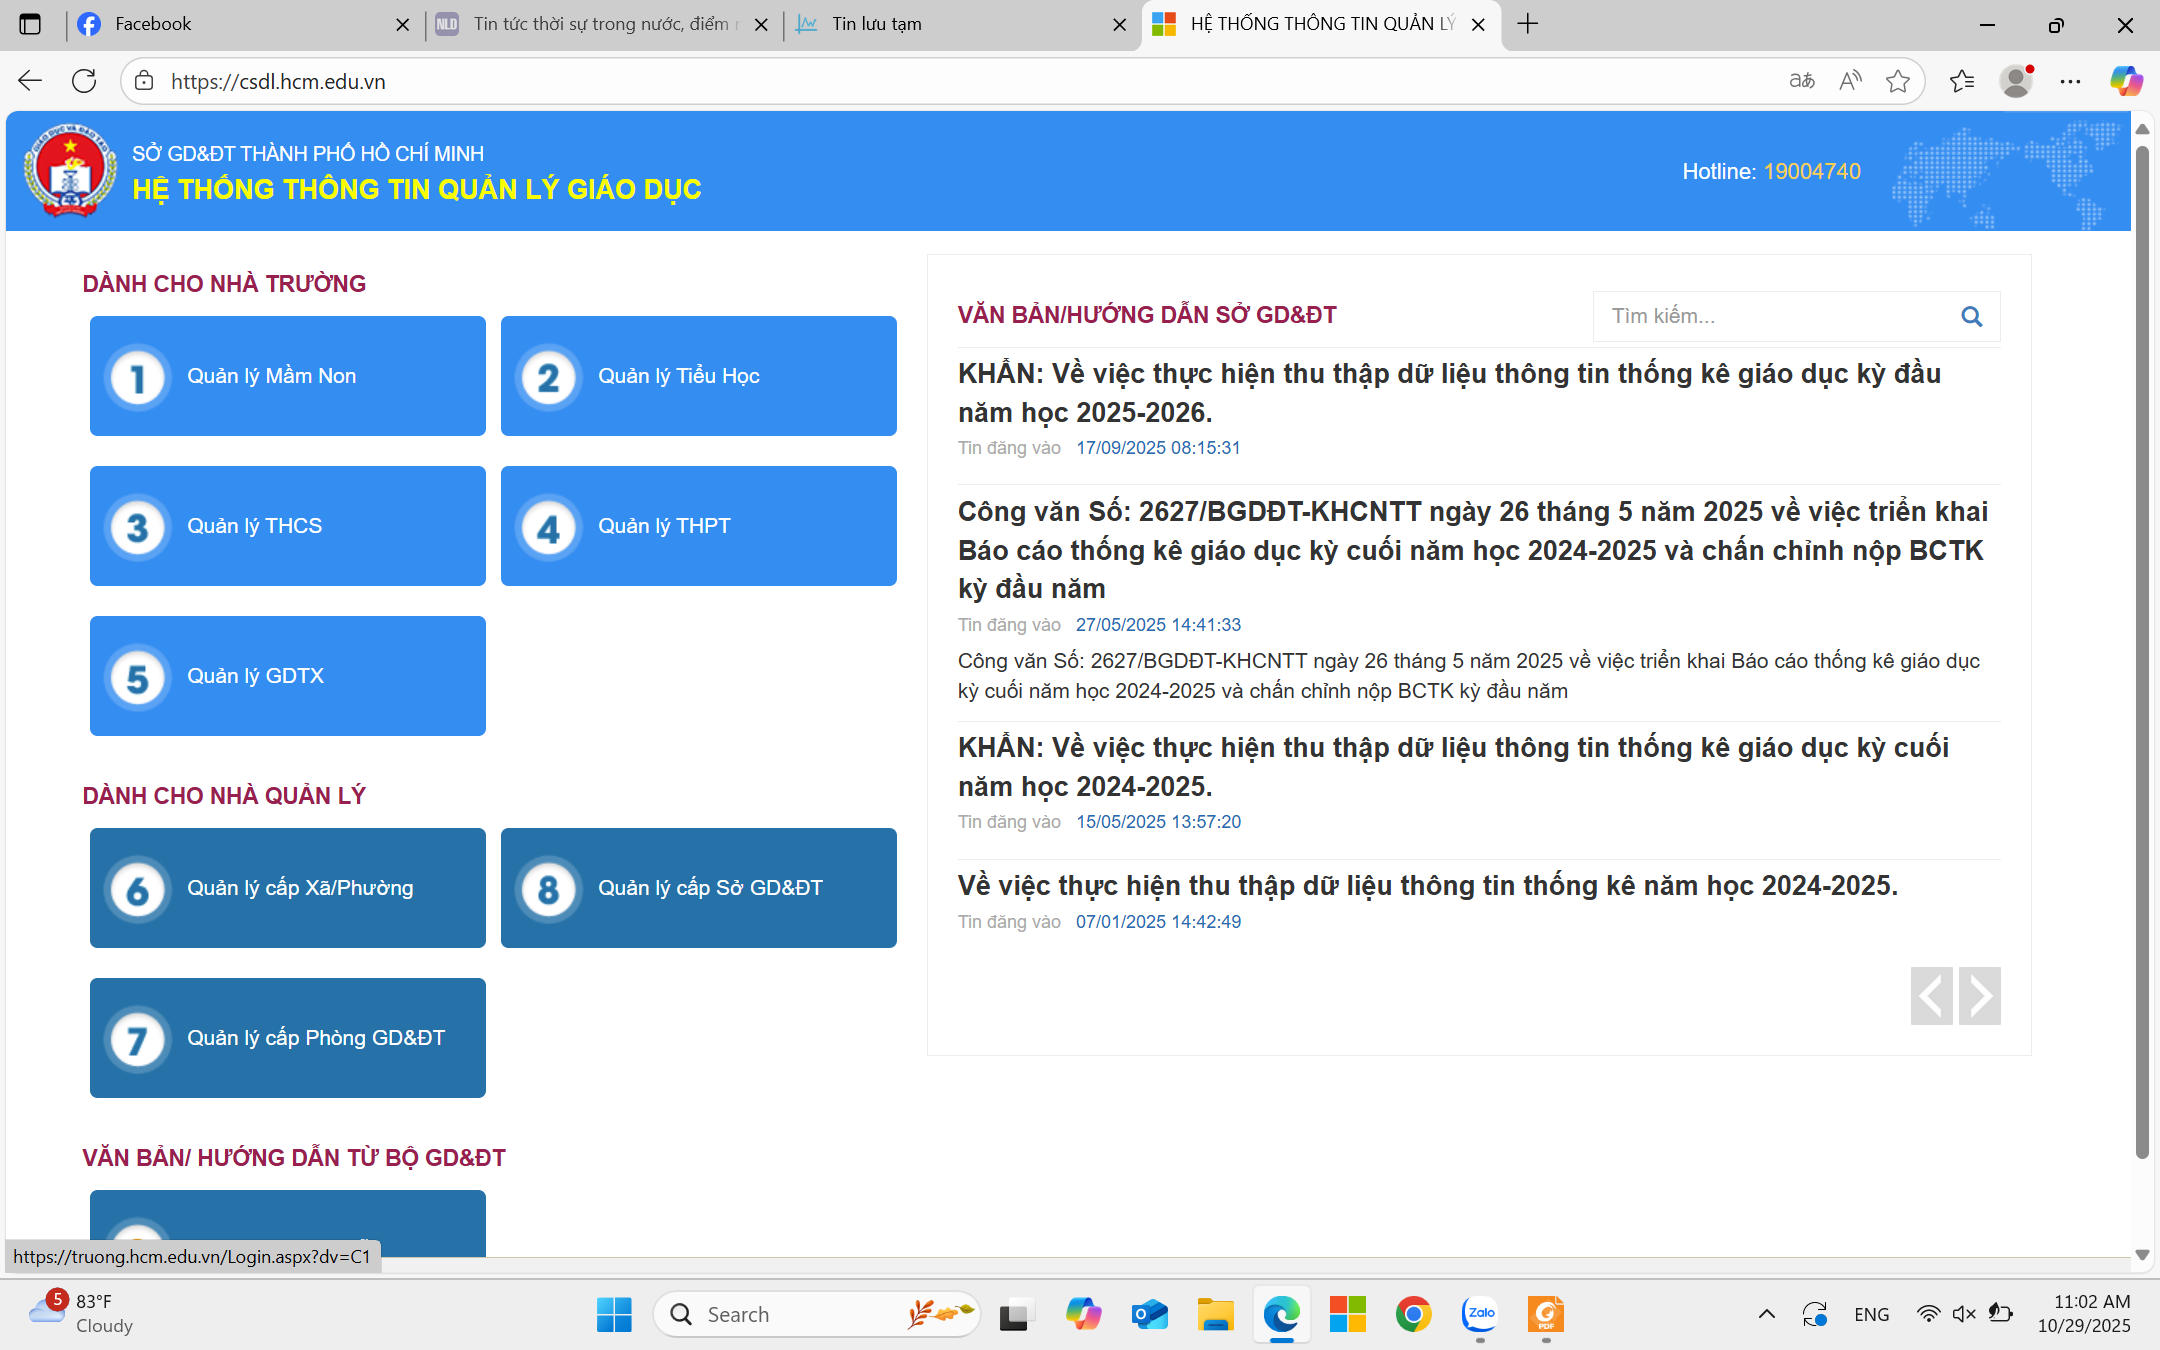Viewport: 2160px width, 1350px height.
Task: Open Quản lý THCS
Action: point(288,526)
